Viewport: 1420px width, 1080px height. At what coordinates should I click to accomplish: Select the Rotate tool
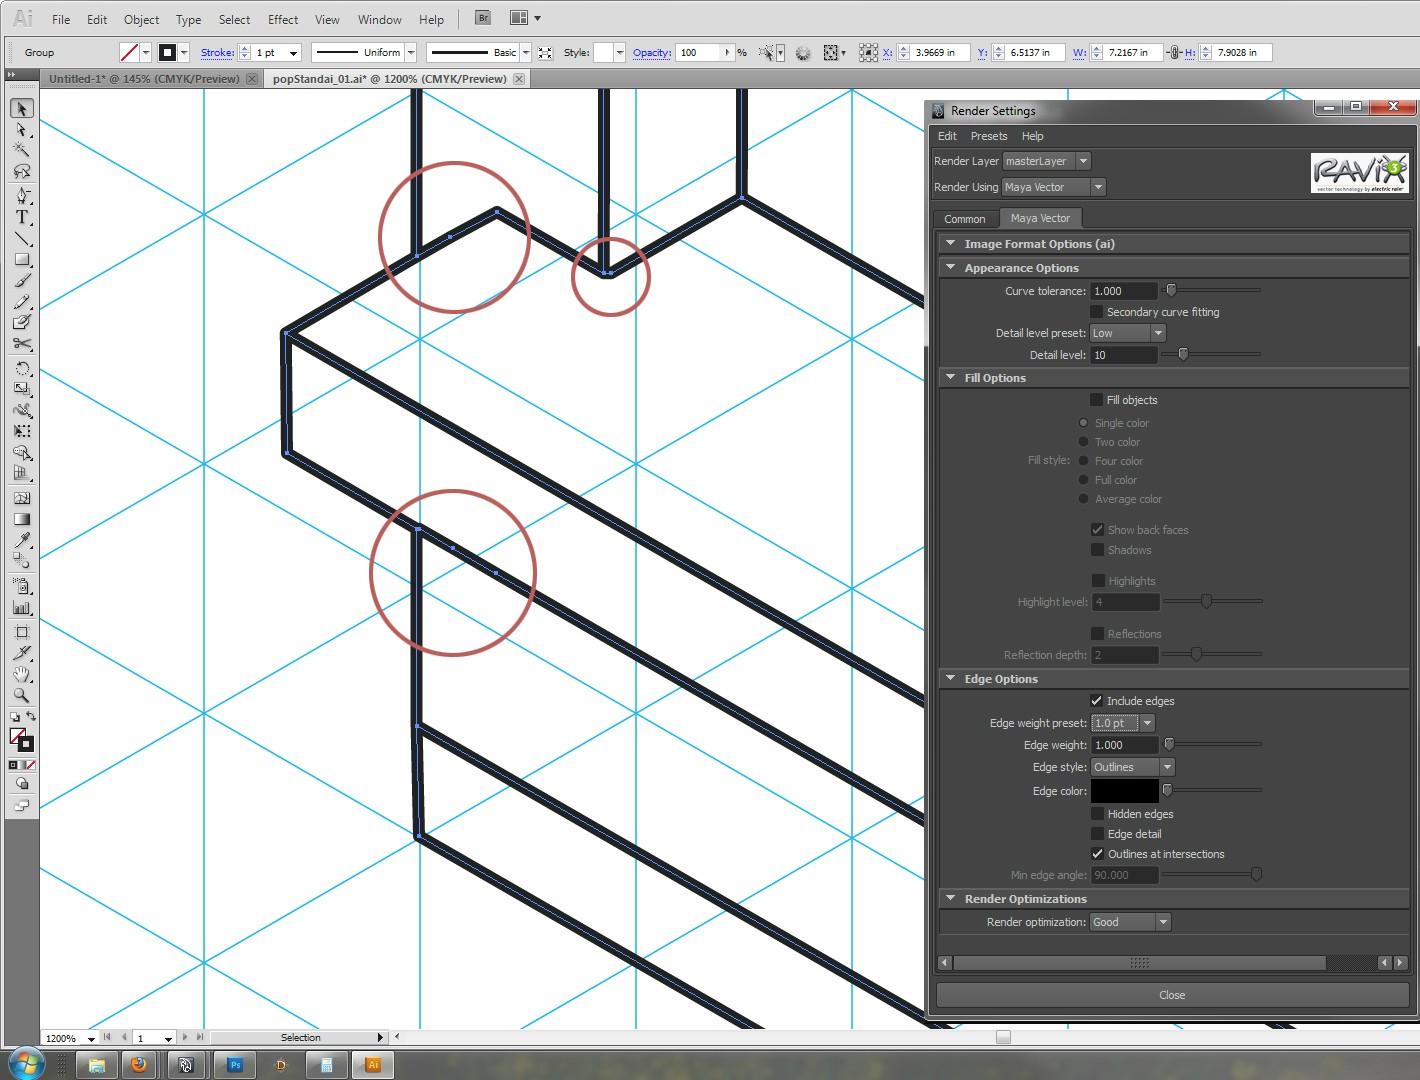pyautogui.click(x=22, y=370)
